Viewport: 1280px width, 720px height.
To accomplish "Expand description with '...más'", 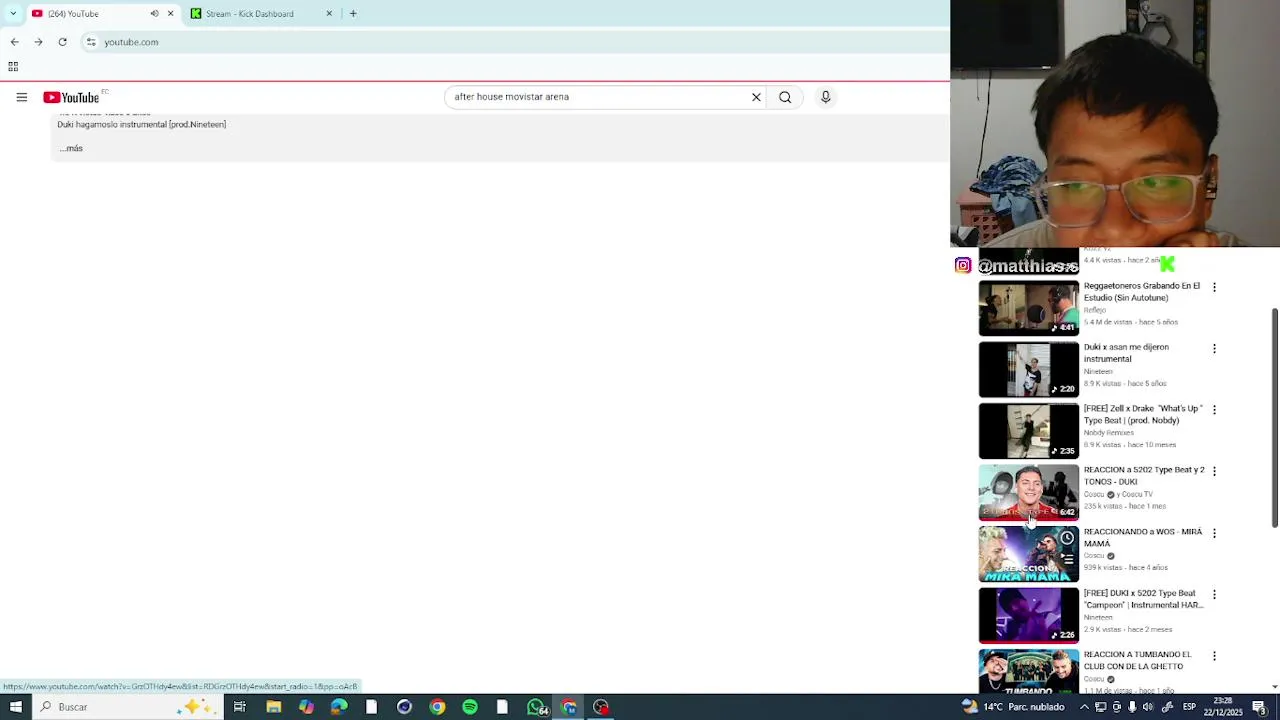I will click(x=71, y=148).
